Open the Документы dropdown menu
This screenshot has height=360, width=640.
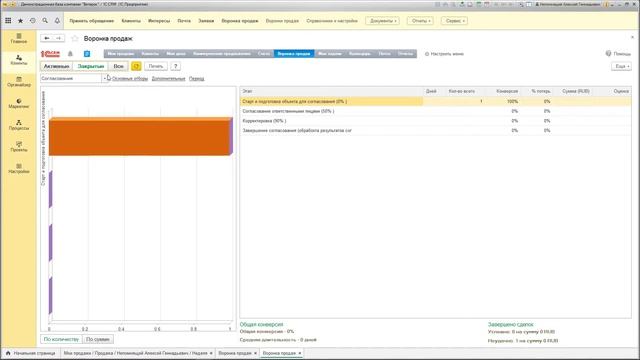click(383, 20)
